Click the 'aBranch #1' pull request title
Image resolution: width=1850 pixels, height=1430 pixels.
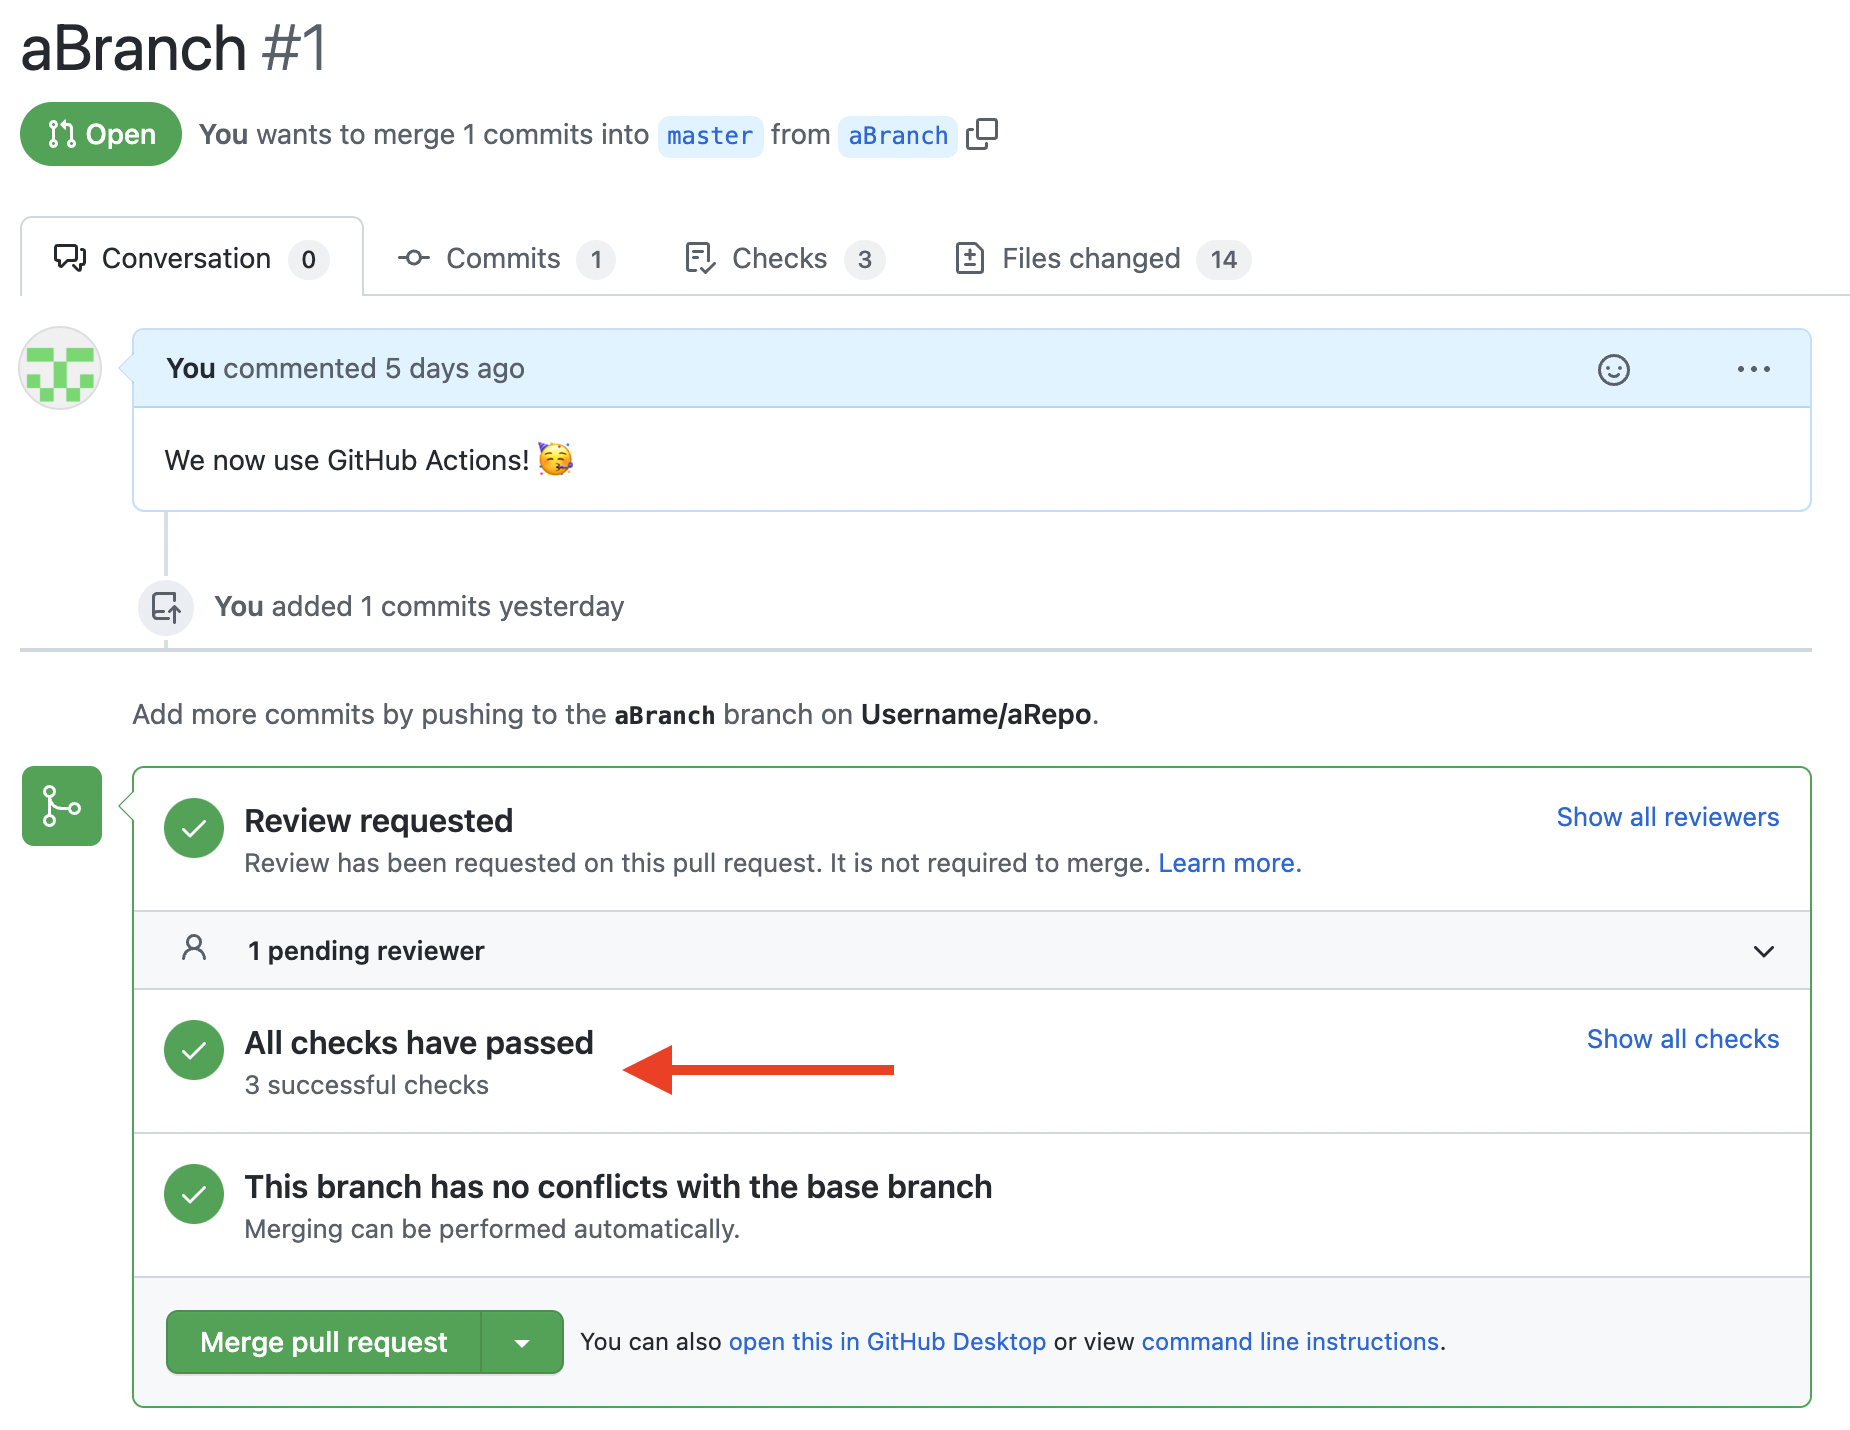pos(174,48)
